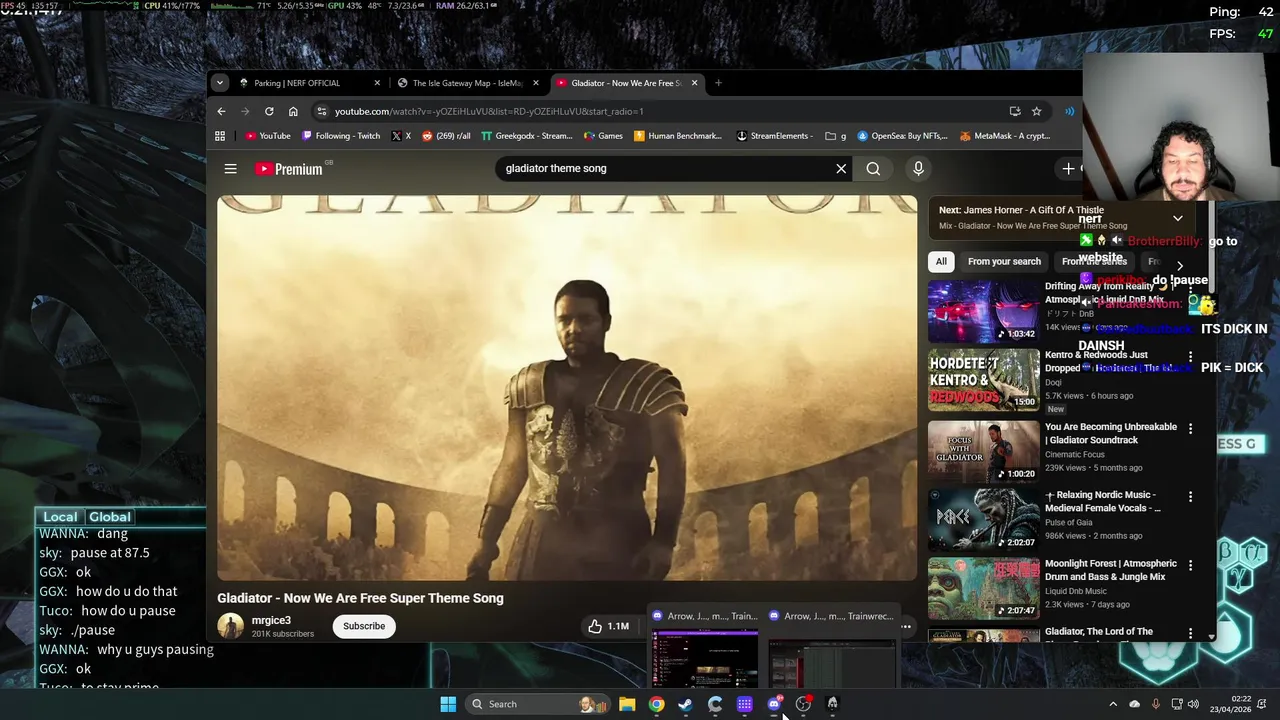Screen dimensions: 1280x720
Task: Open options for Moonlight Forest video
Action: click(x=1190, y=565)
